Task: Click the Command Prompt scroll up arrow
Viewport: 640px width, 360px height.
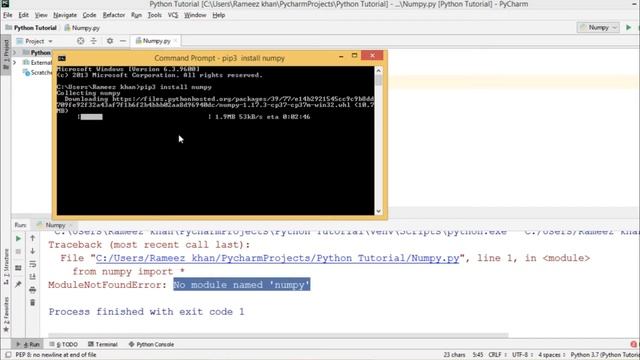Action: (378, 70)
